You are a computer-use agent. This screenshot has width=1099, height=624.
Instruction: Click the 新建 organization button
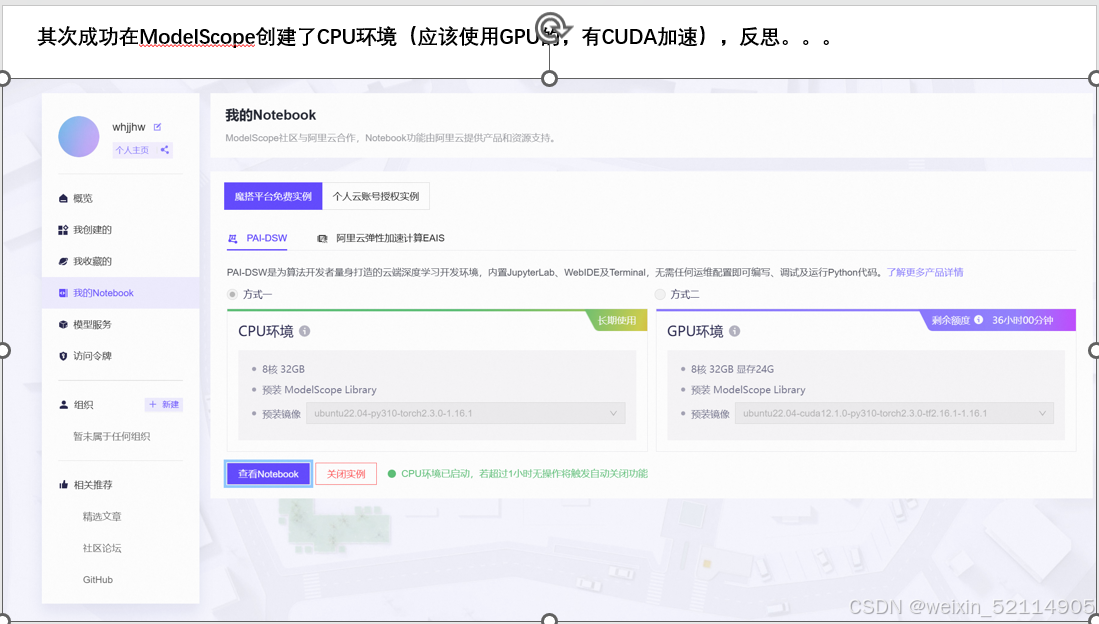point(164,405)
